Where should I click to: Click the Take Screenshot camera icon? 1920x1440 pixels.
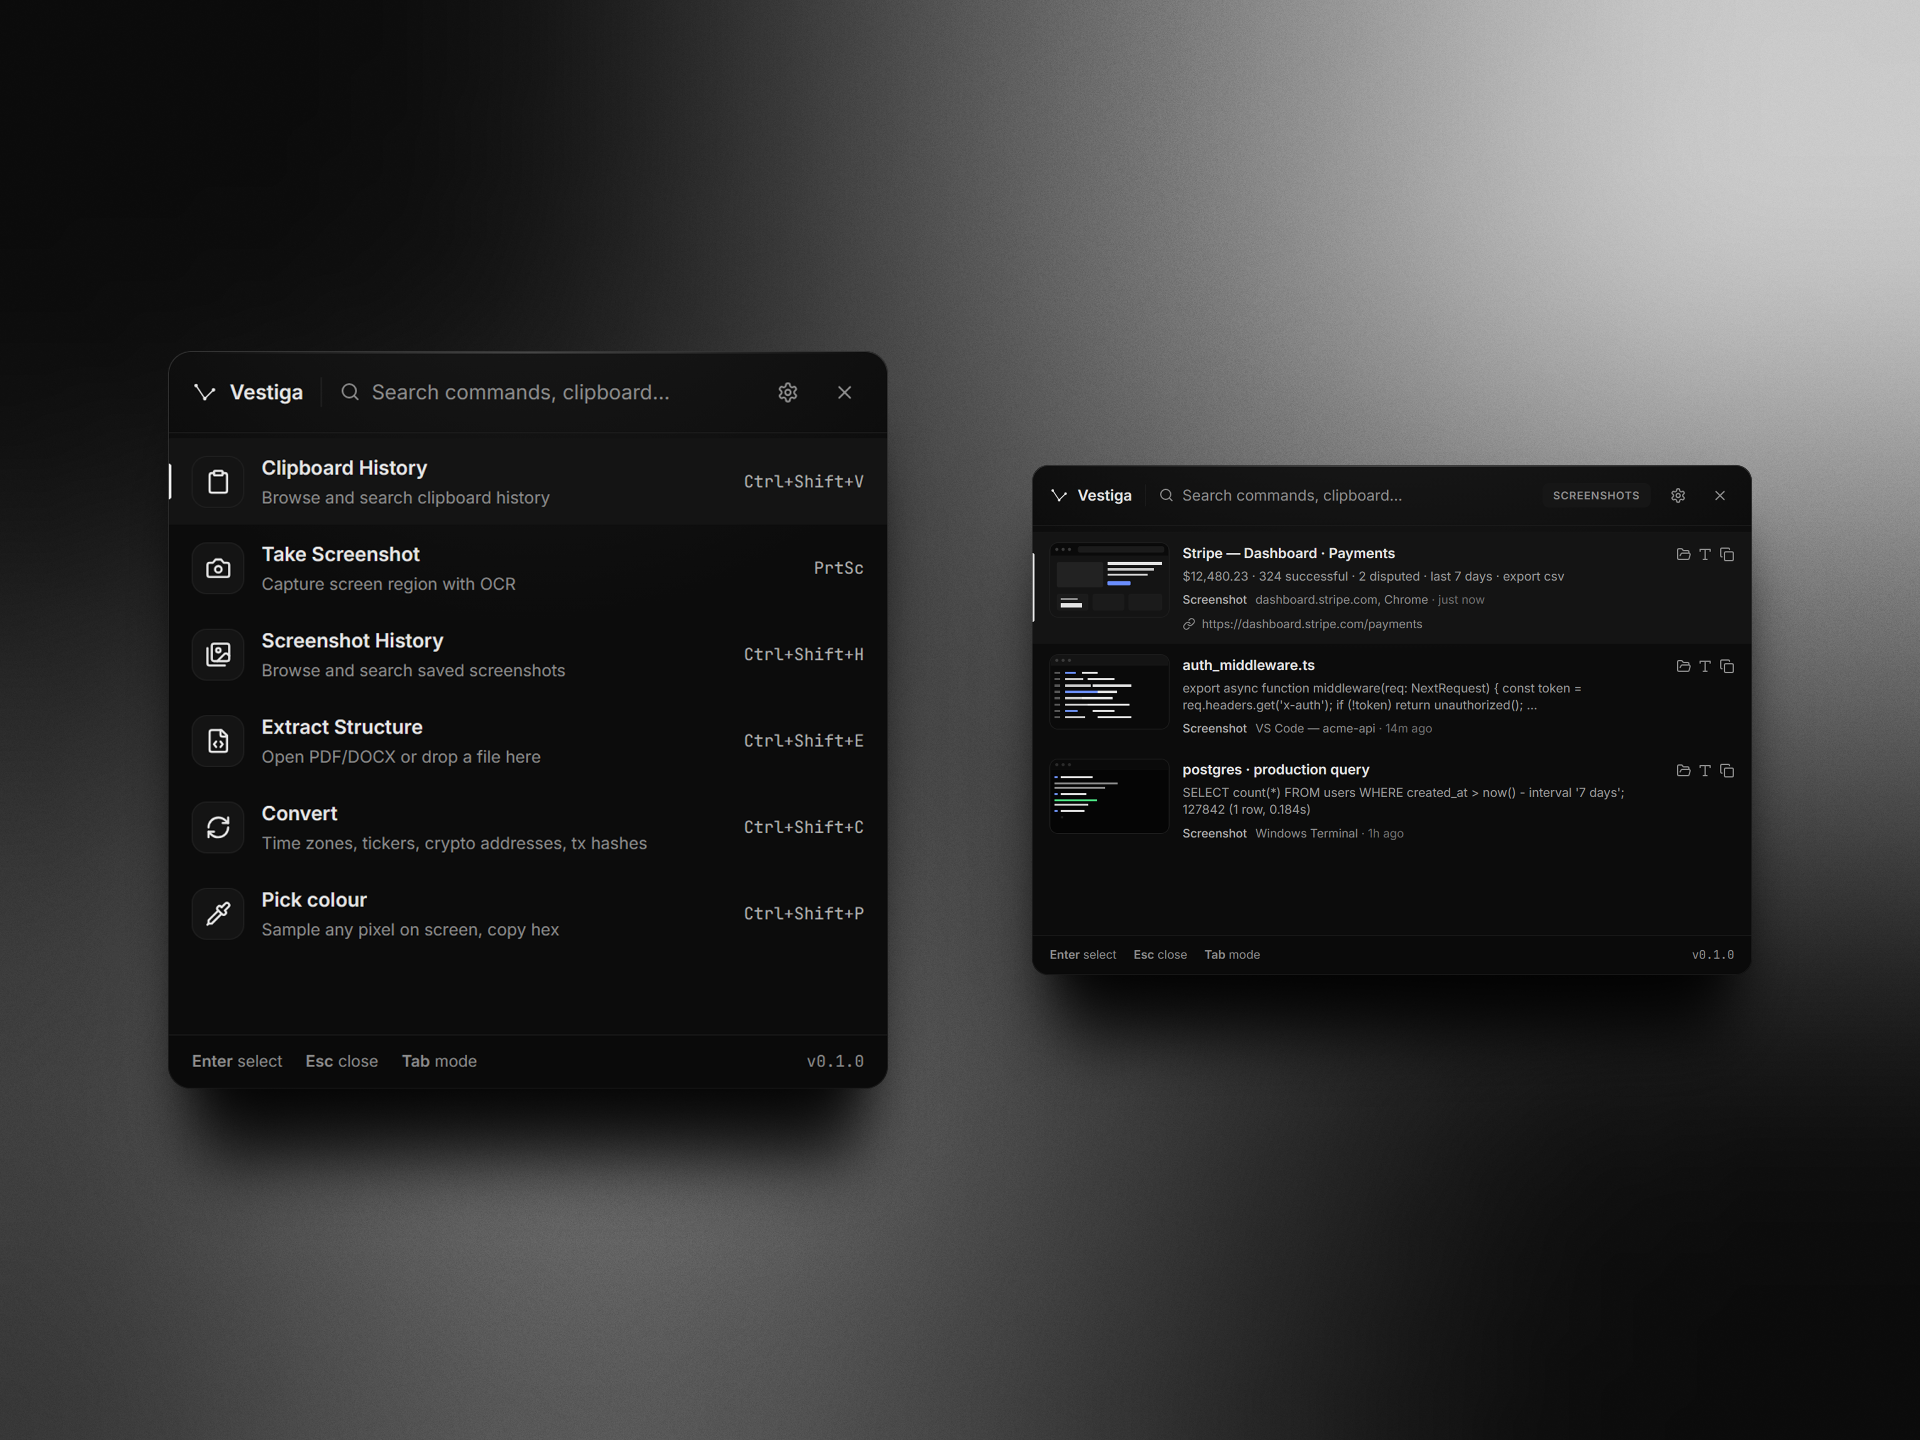pos(218,568)
